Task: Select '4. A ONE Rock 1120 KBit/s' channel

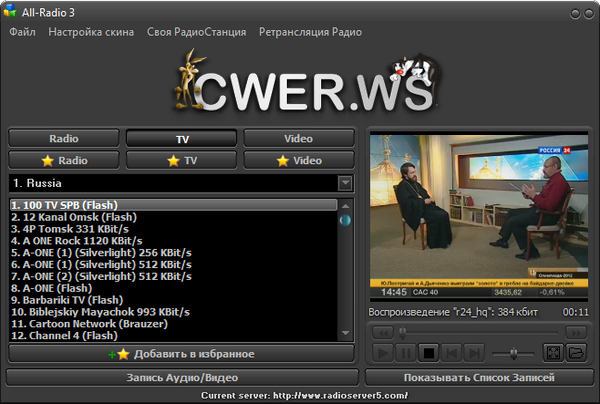Action: (174, 241)
